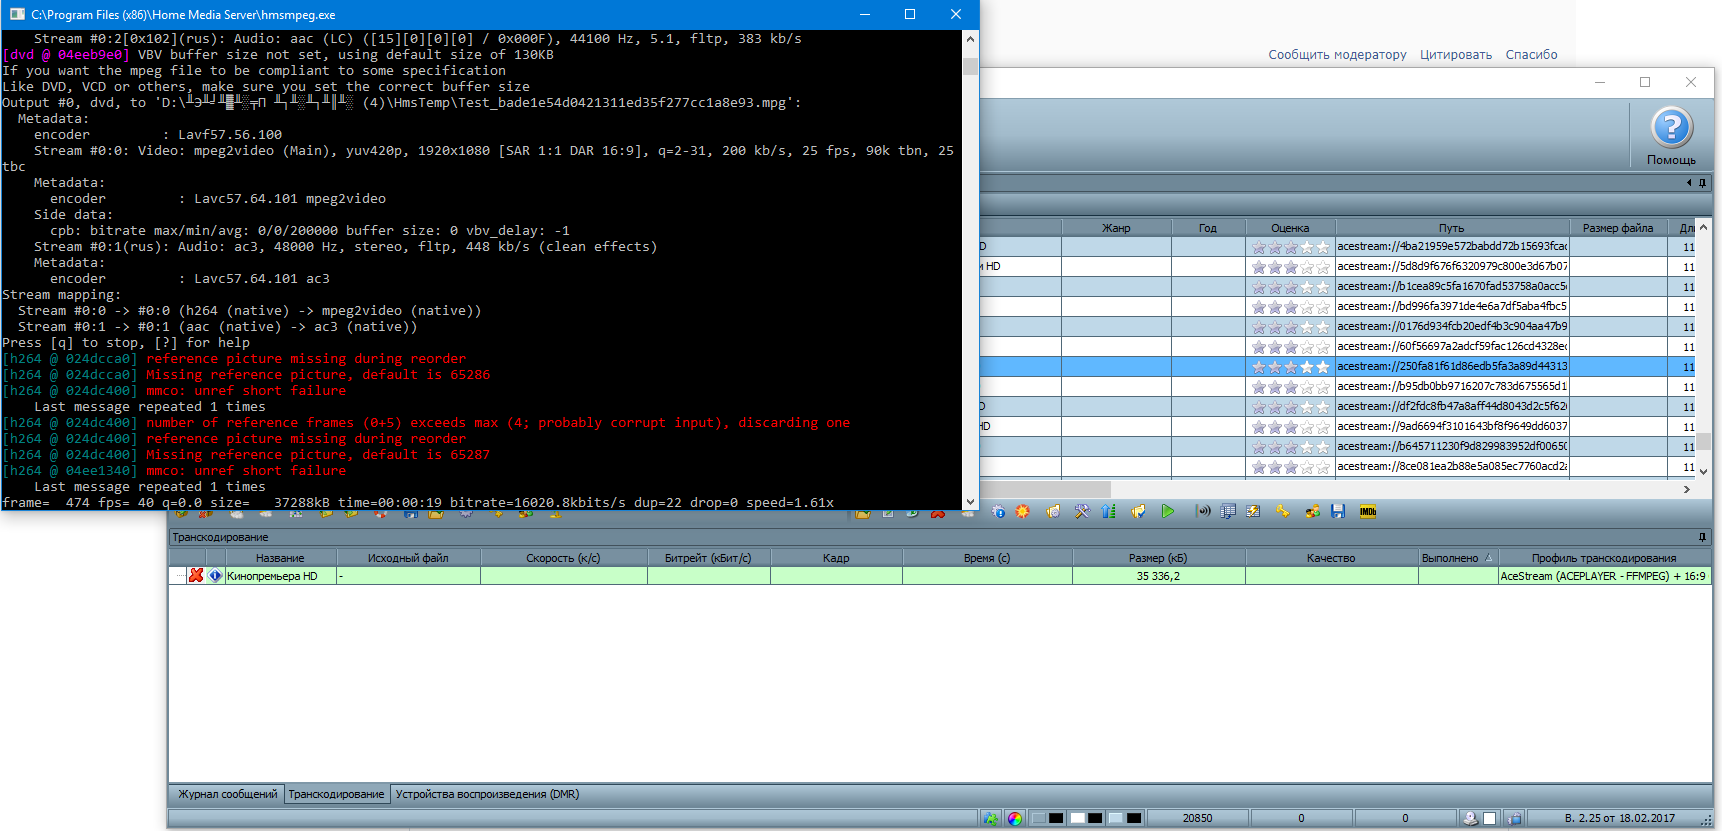Toggle the white checkbox in the status bar

(x=1489, y=818)
